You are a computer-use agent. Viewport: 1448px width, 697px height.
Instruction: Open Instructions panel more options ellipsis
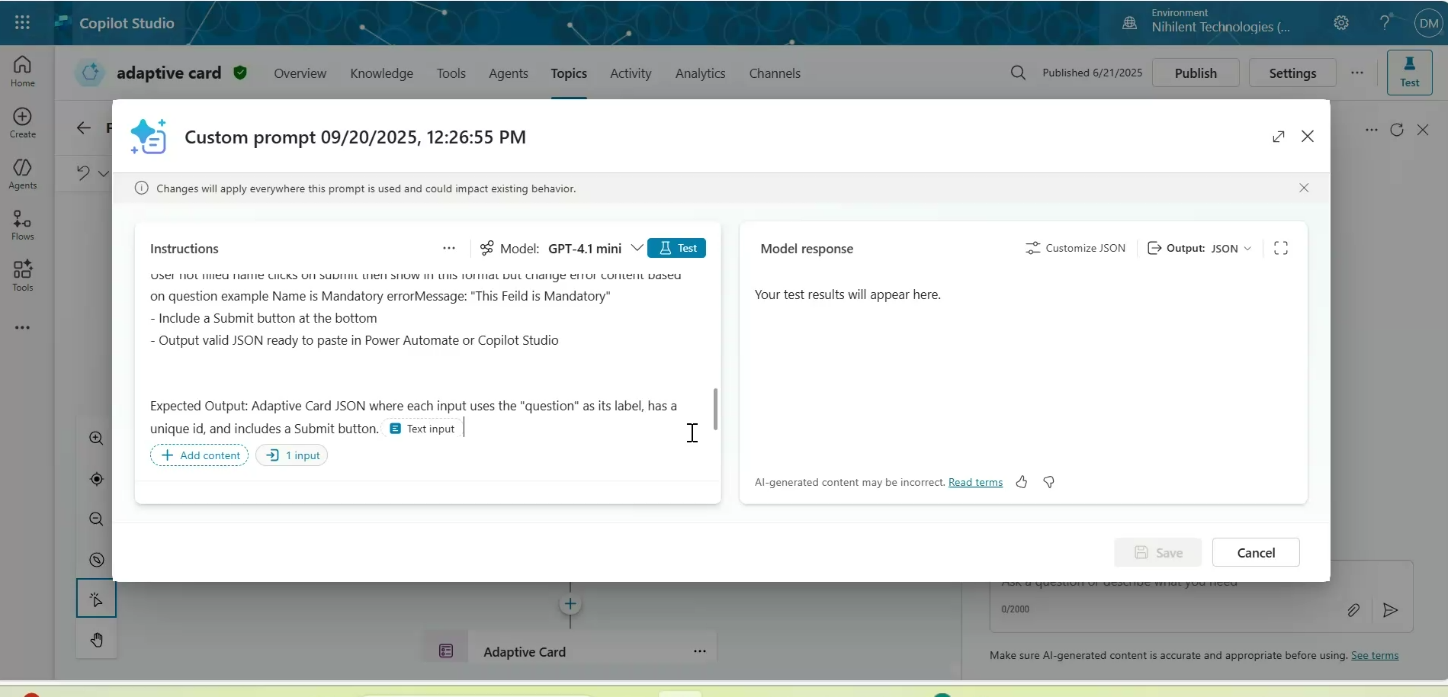pos(449,248)
